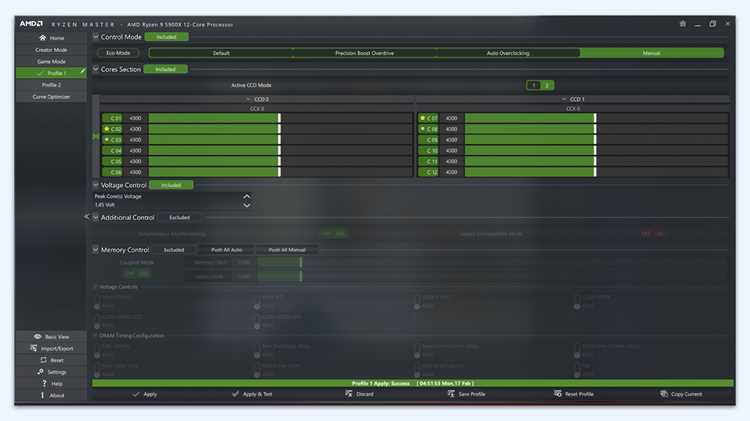
Task: Switch control mode to Auto Overclocking
Action: (x=508, y=53)
